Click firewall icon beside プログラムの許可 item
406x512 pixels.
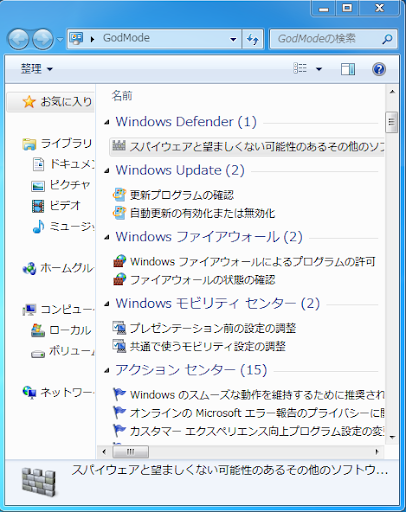(x=119, y=261)
